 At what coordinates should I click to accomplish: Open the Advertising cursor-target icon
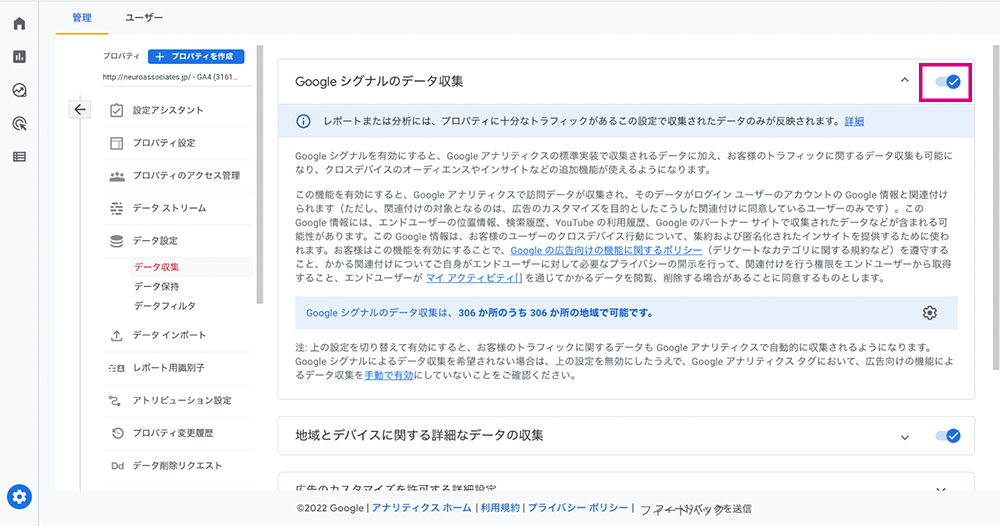[19, 123]
